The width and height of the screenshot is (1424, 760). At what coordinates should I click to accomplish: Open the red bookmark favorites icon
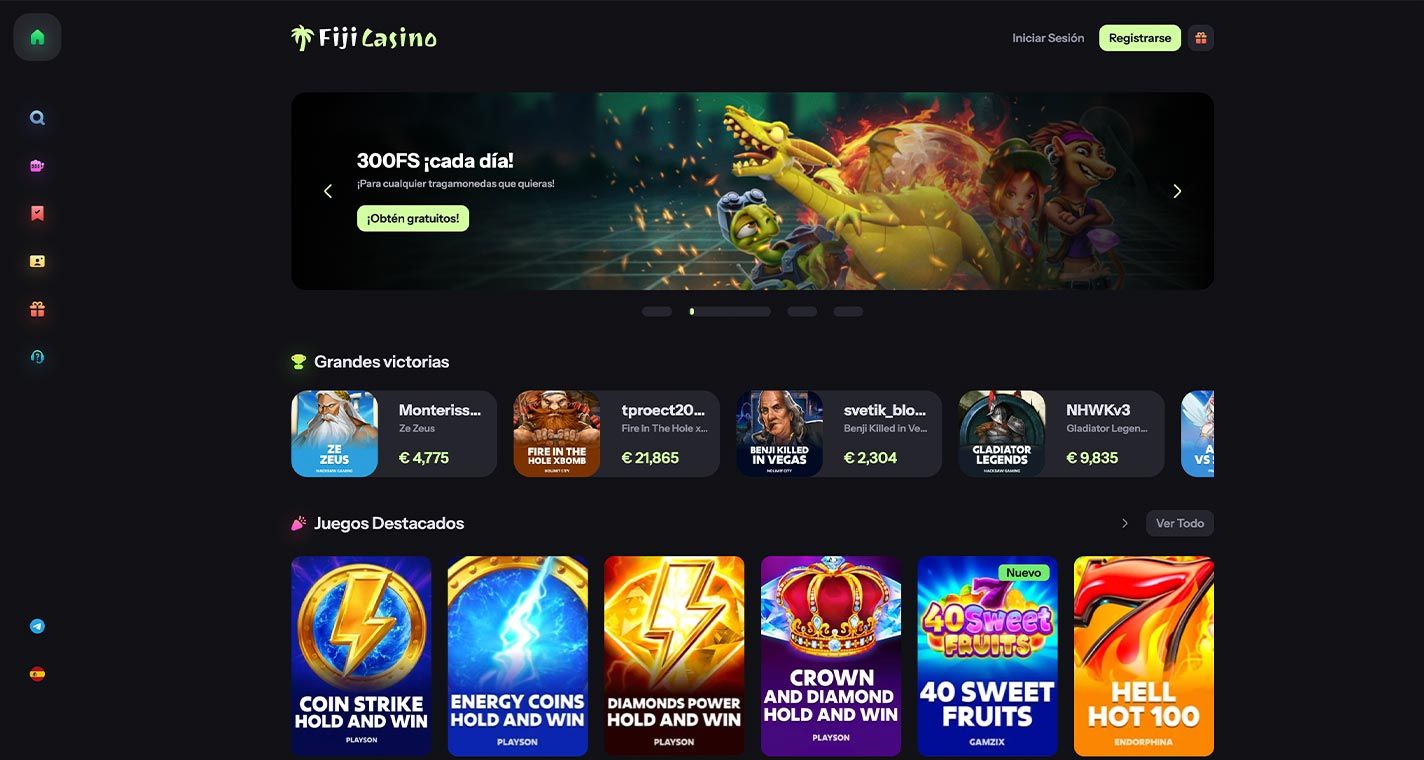pos(37,213)
